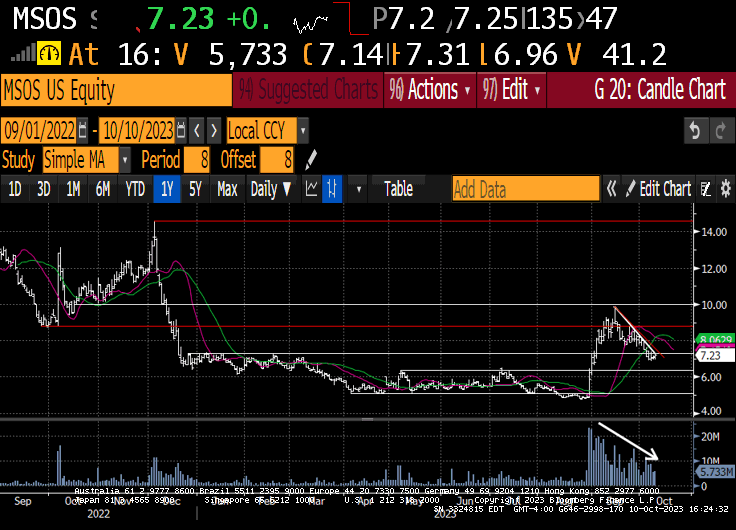Viewport: 736px width, 530px height.
Task: Click the 5.733M volume axis label
Action: coord(715,471)
